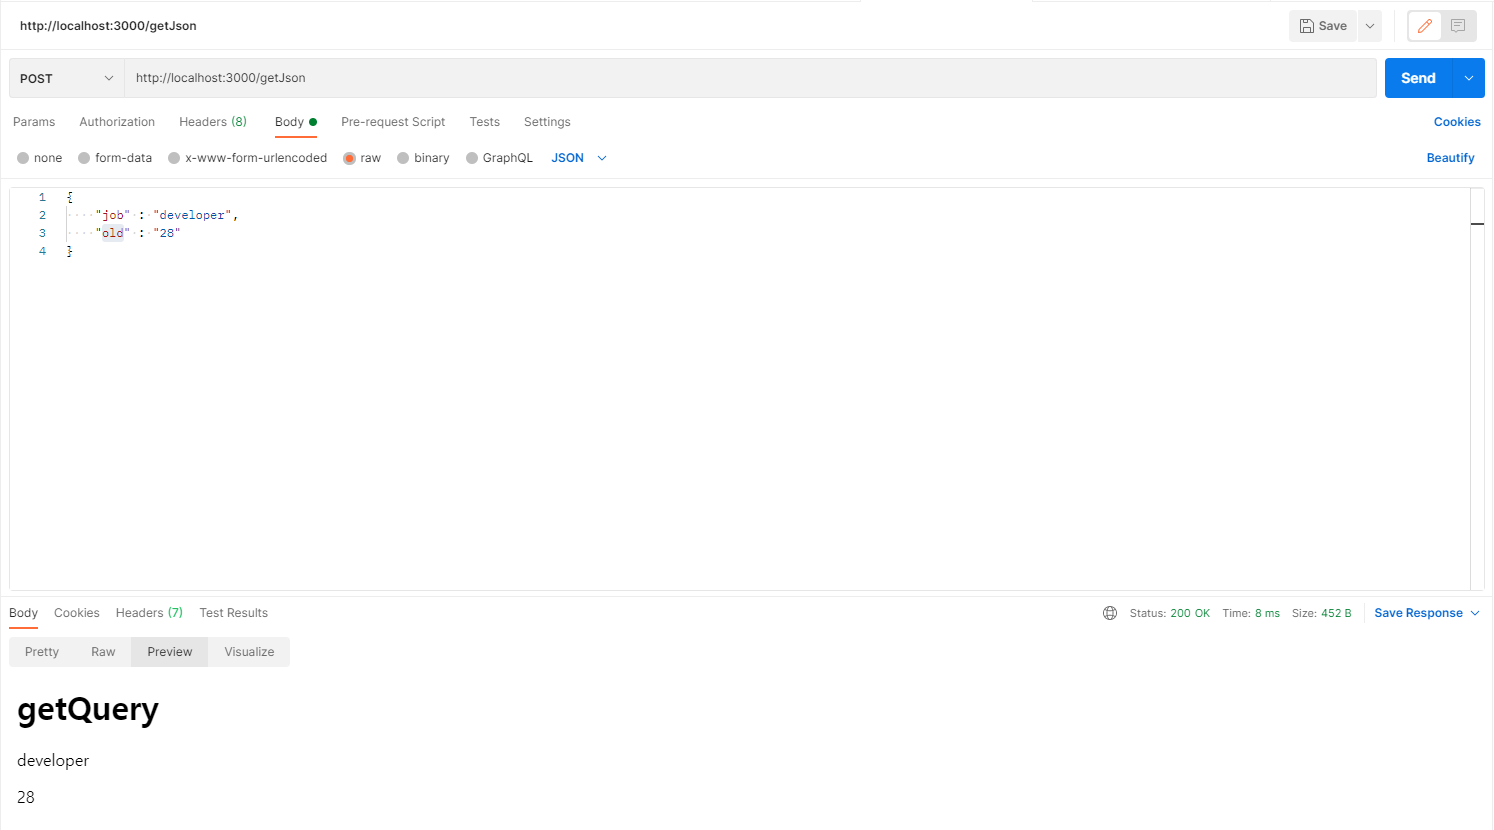The image size is (1494, 830).
Task: Expand the Send button options arrow
Action: tap(1469, 78)
